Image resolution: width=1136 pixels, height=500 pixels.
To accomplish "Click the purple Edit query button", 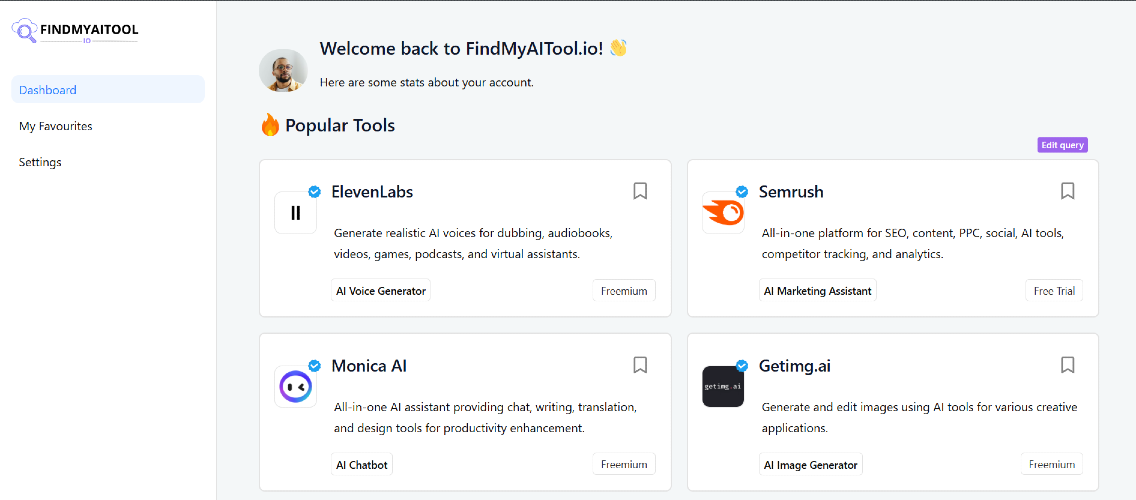I will click(x=1062, y=145).
